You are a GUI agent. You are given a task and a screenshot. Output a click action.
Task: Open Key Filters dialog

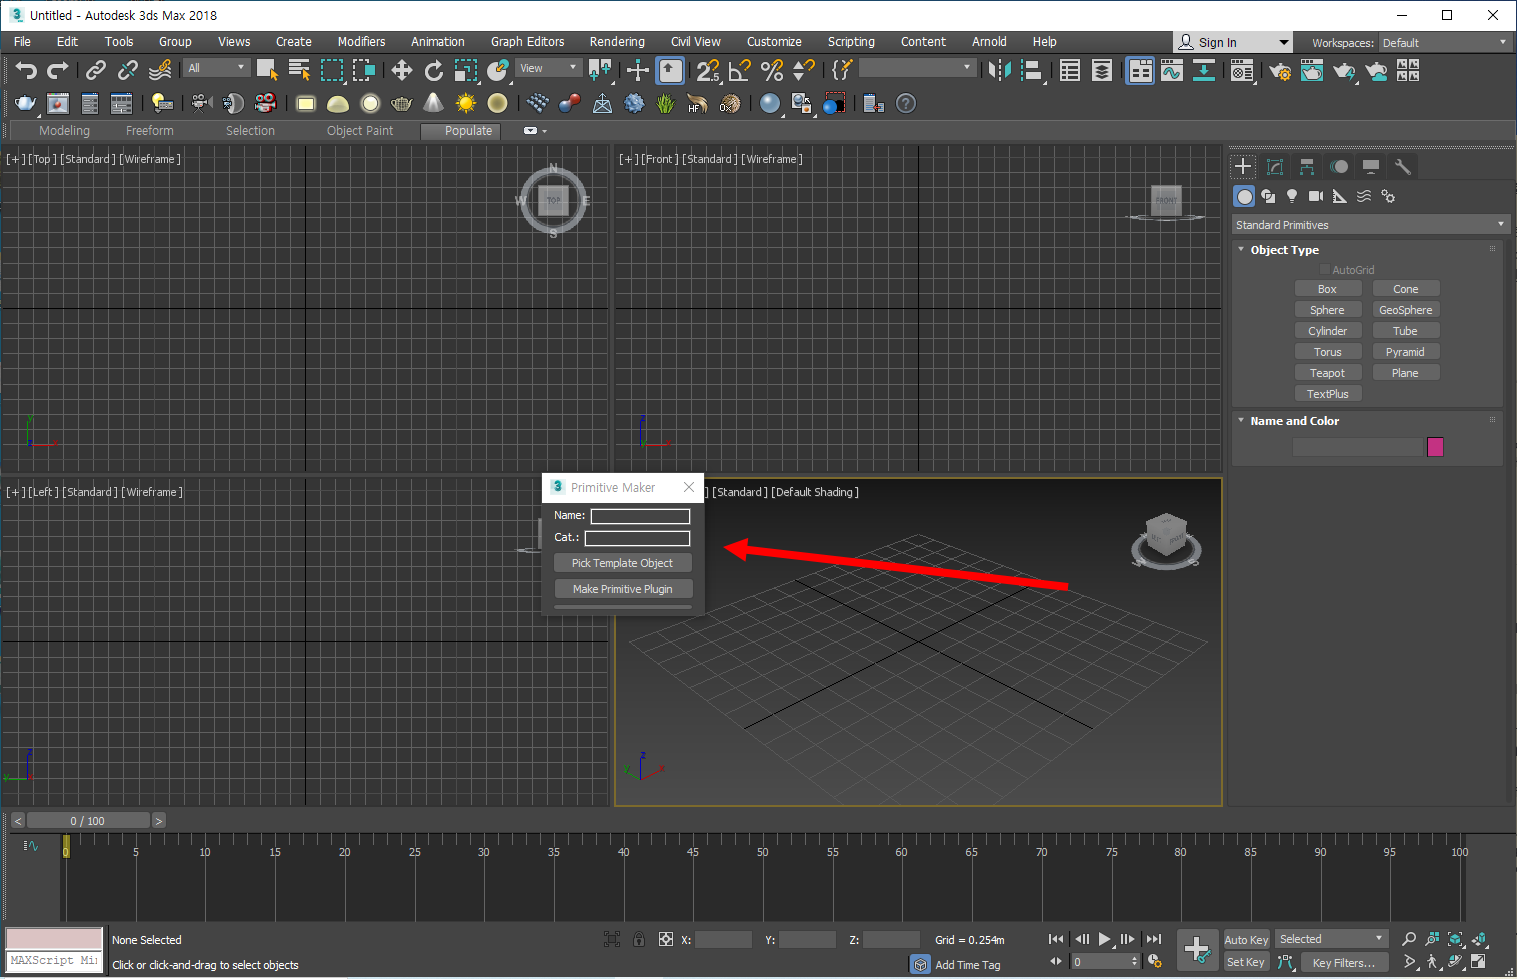click(1343, 963)
